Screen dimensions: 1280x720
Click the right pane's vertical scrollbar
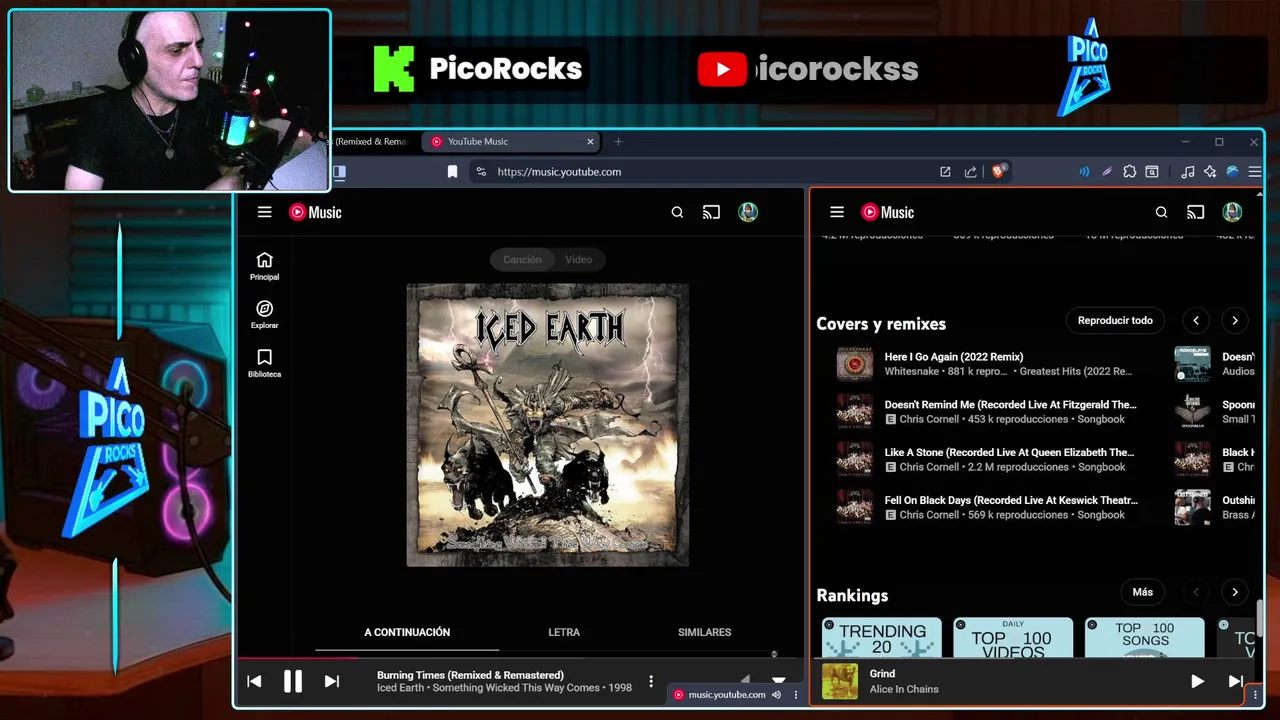point(1260,618)
